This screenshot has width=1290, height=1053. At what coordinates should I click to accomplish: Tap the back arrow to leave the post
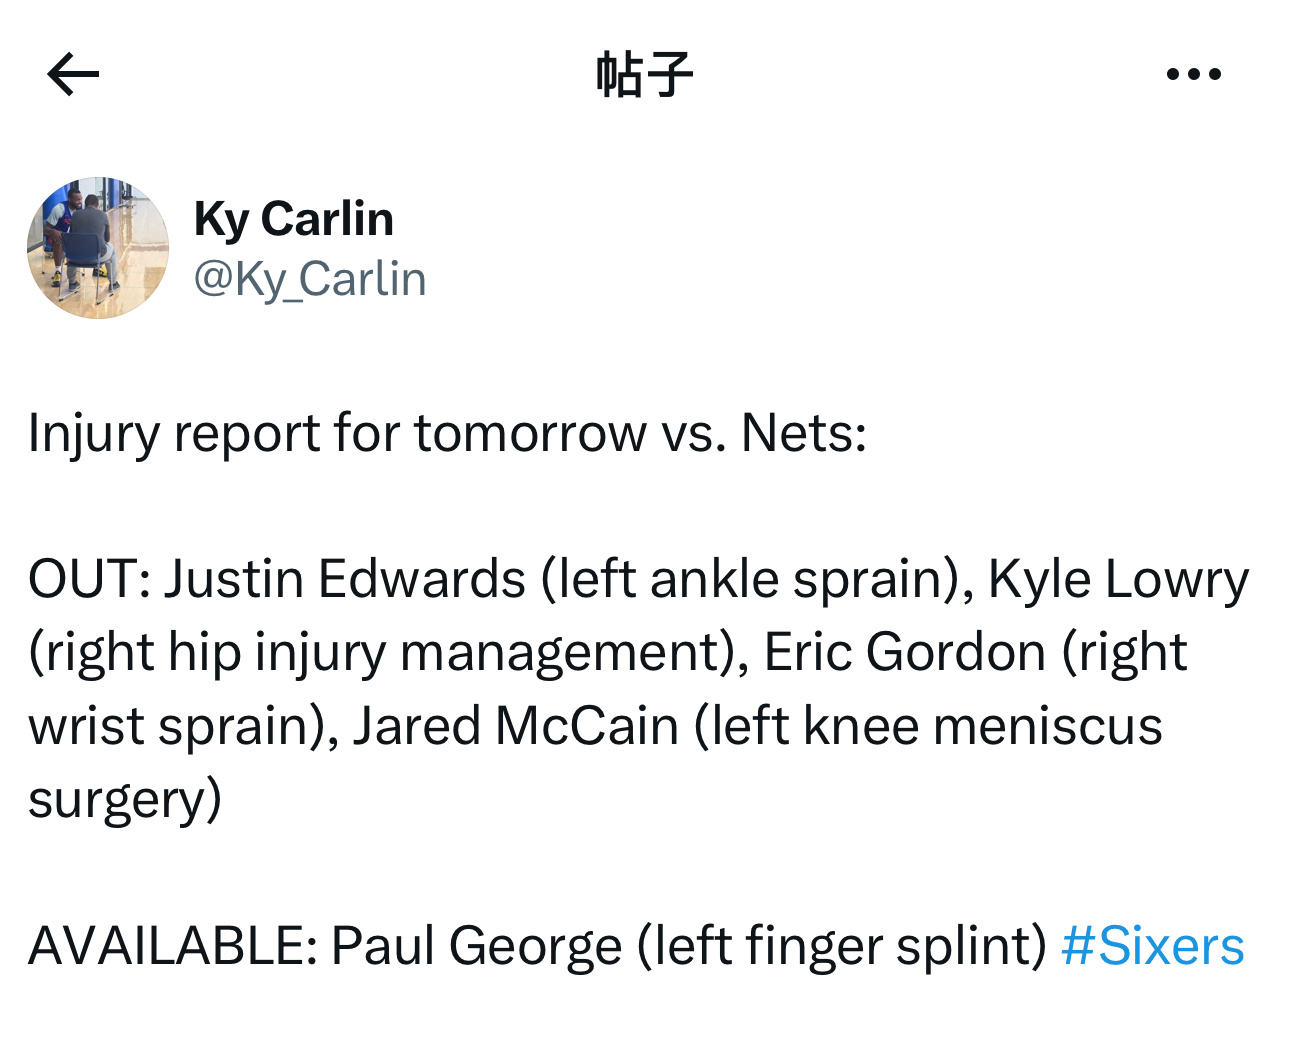point(73,74)
